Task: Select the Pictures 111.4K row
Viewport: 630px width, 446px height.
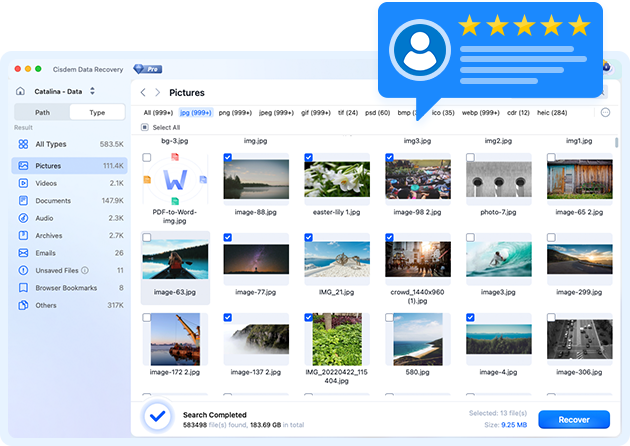Action: [x=70, y=166]
